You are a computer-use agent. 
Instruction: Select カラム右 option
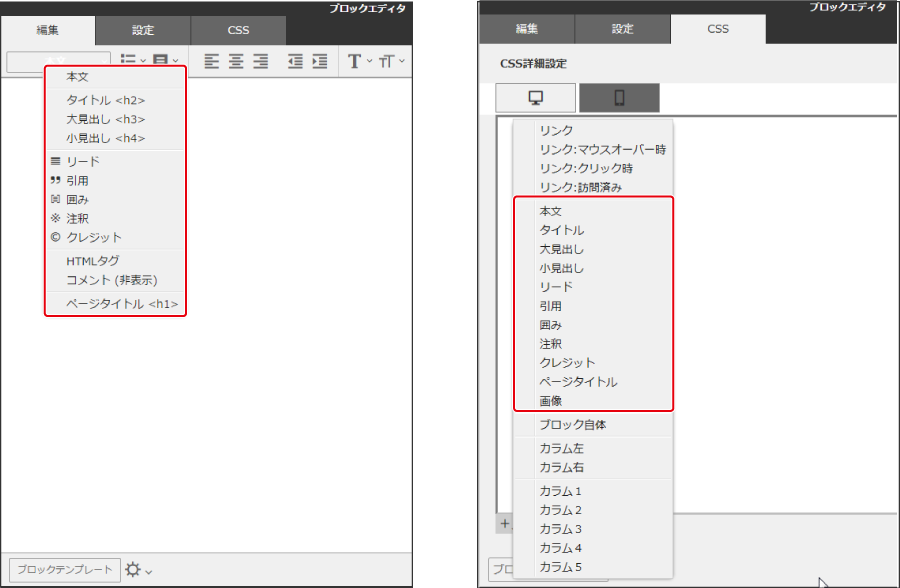pyautogui.click(x=593, y=467)
